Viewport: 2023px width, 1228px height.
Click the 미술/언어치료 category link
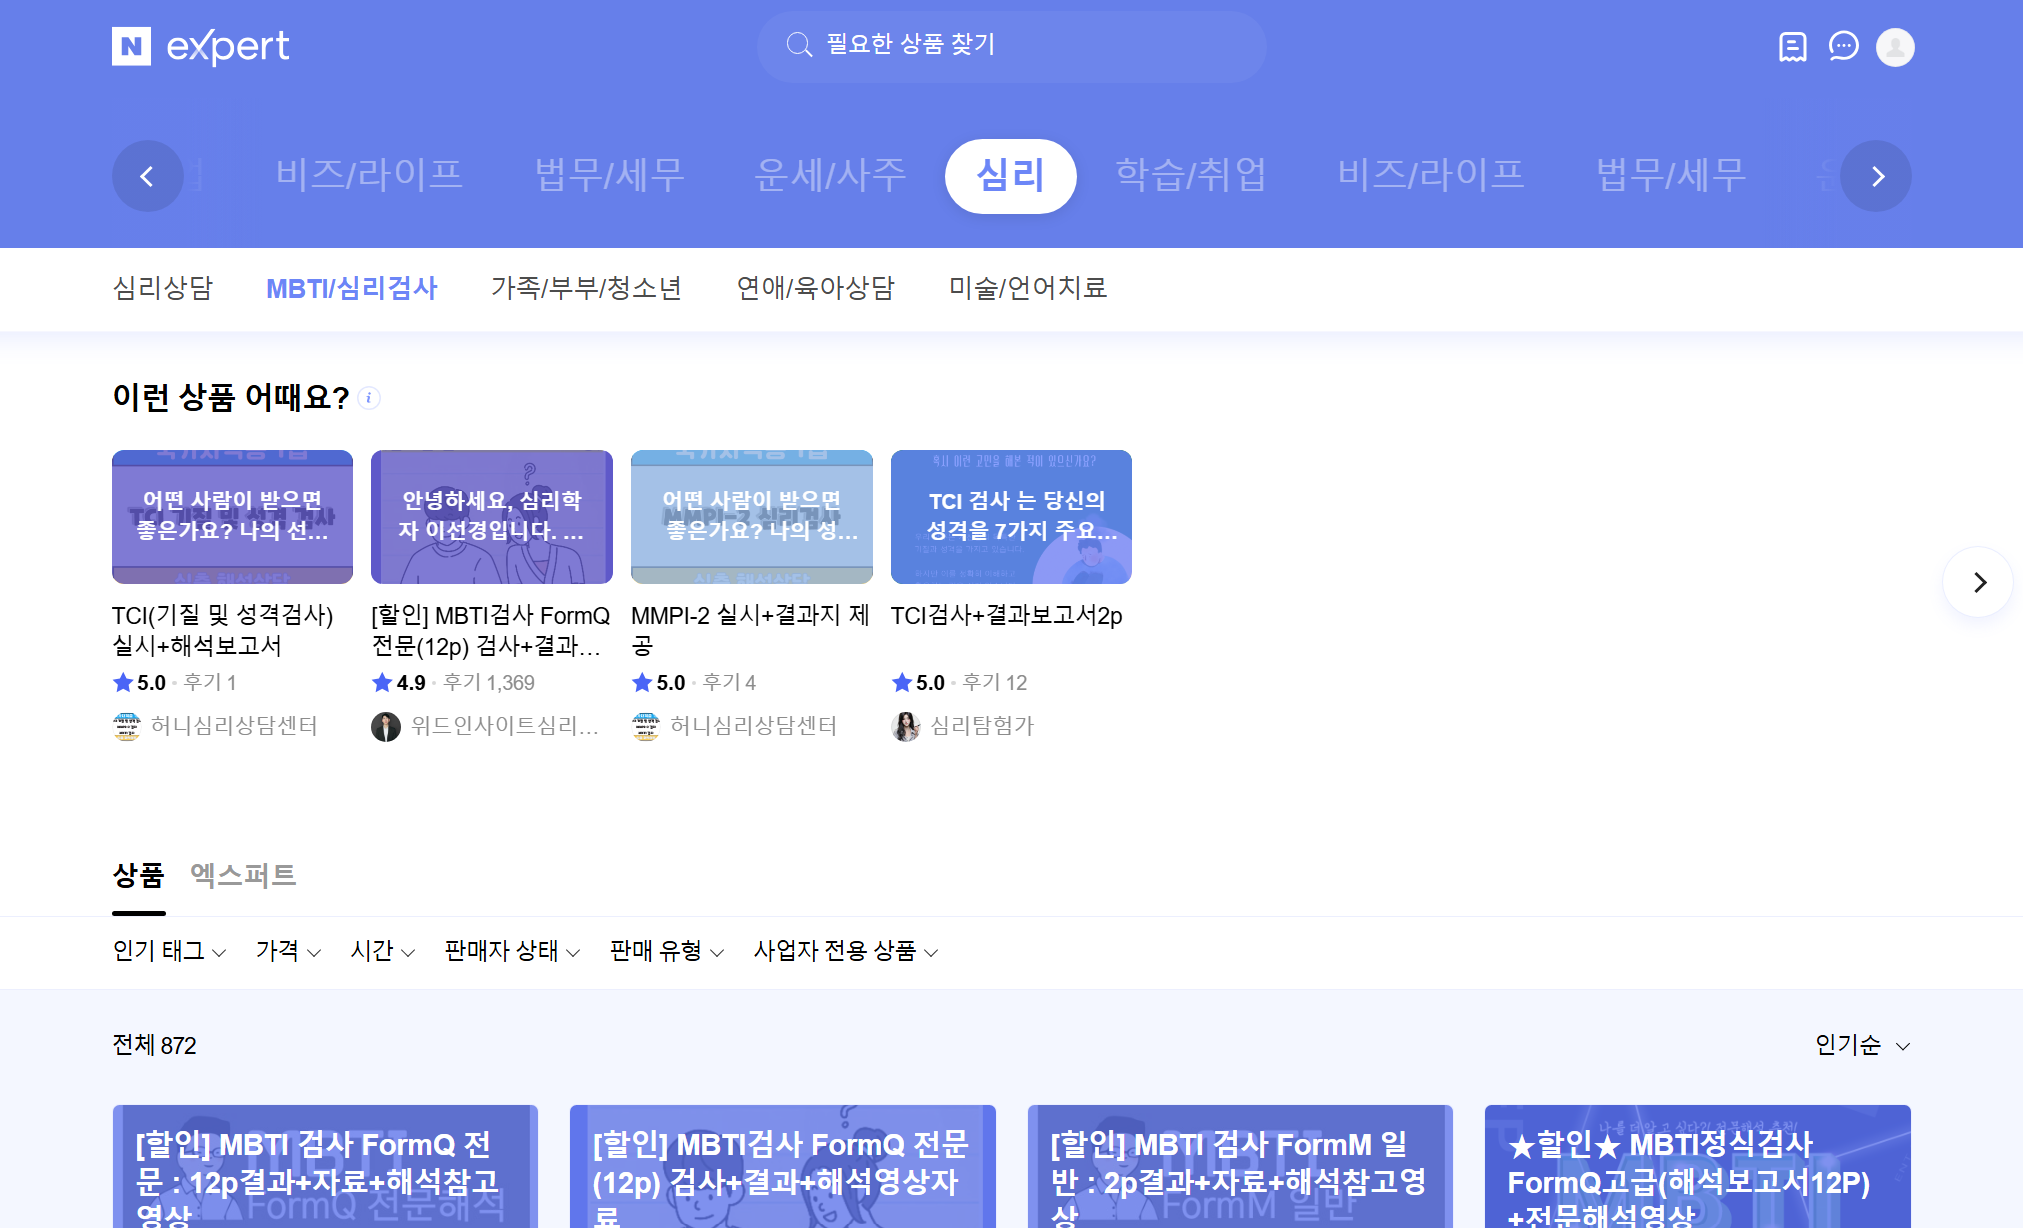pos(1028,288)
